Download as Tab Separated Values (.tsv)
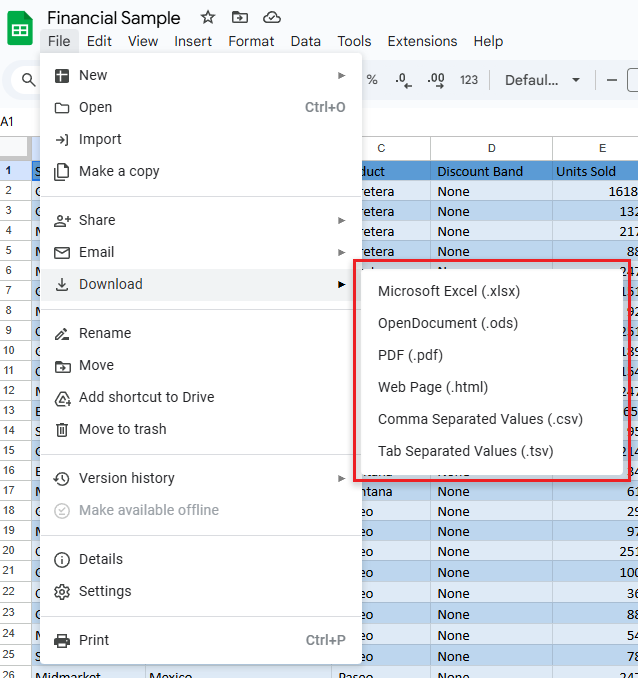The height and width of the screenshot is (678, 638). [492, 451]
